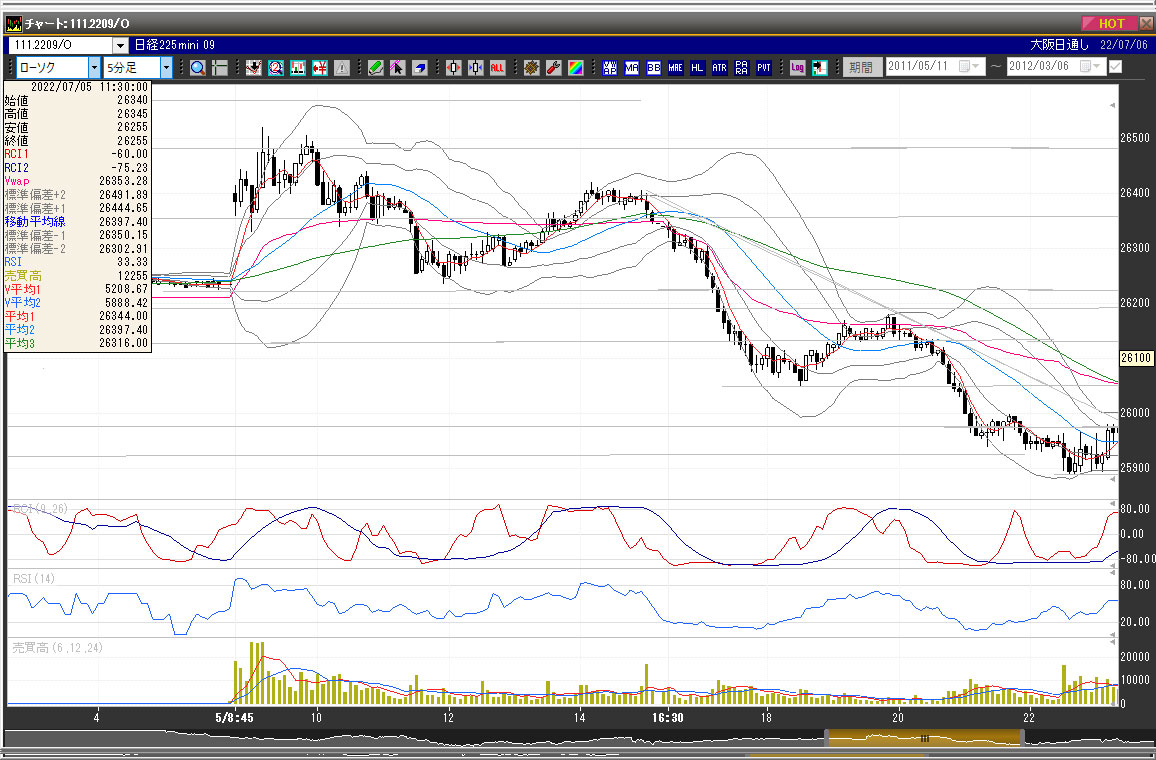Close the chart window
This screenshot has width=1156, height=760.
coord(1146,24)
